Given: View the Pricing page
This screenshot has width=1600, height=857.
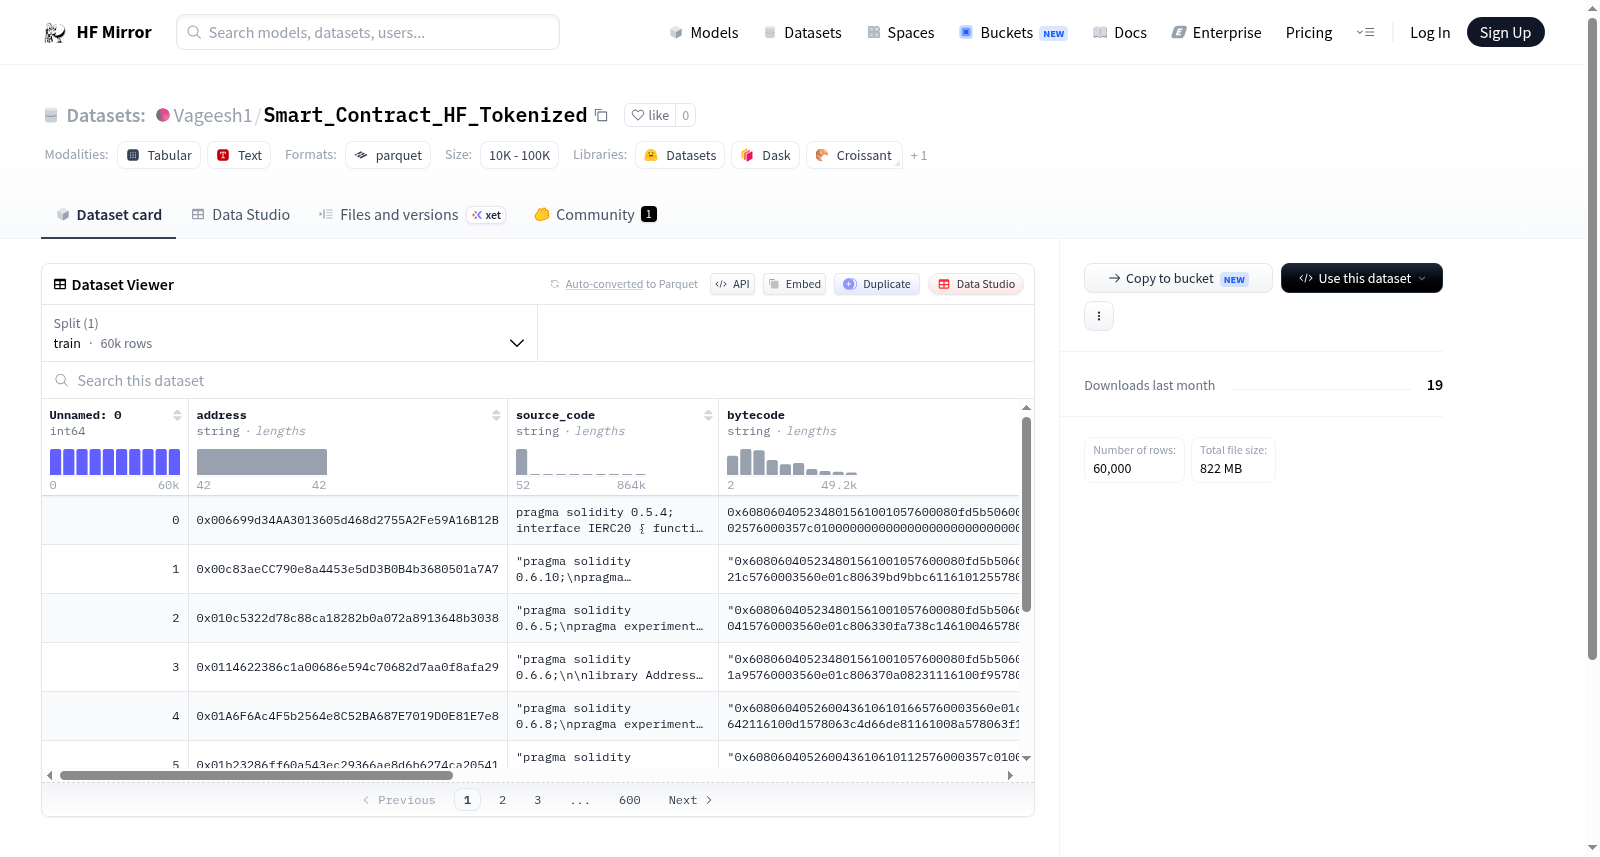Looking at the screenshot, I should 1309,33.
